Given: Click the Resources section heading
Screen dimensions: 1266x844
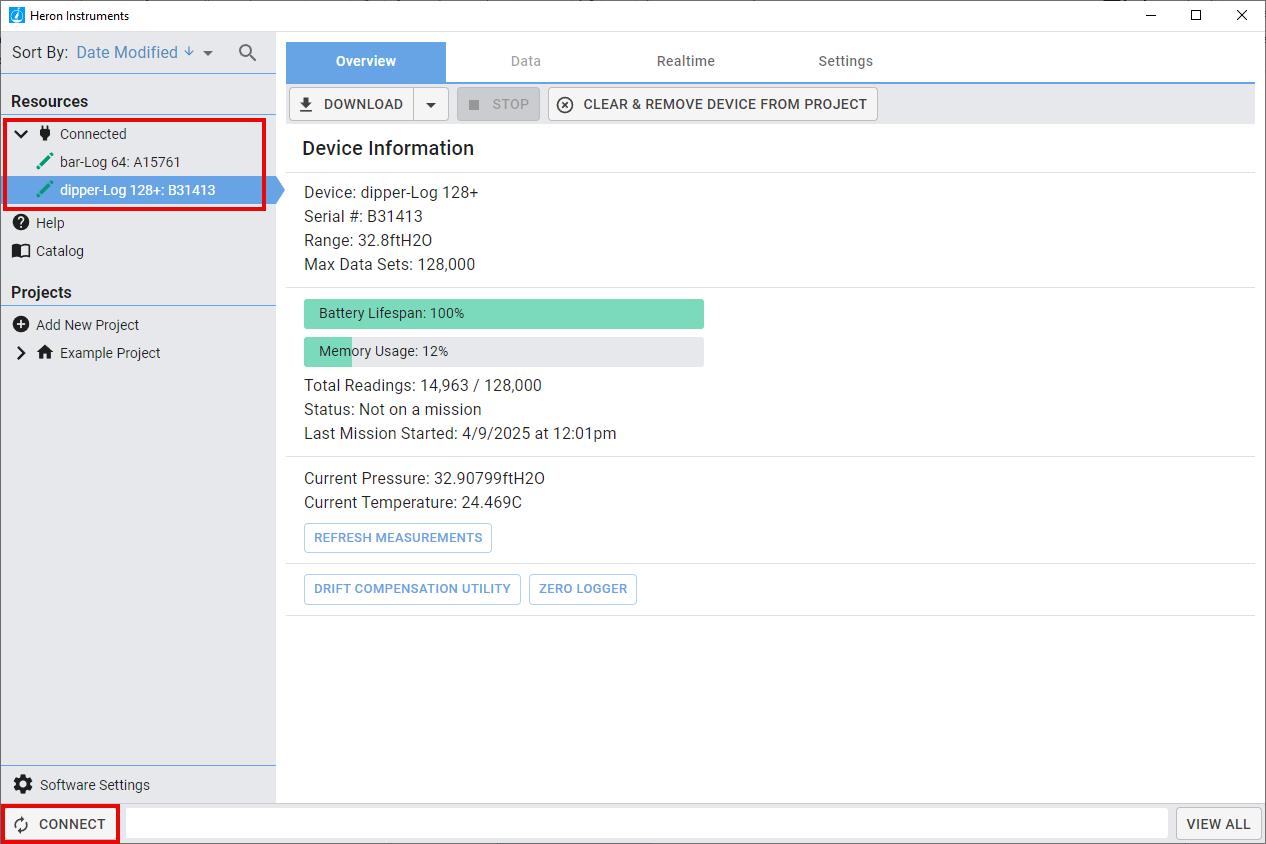Looking at the screenshot, I should [50, 101].
